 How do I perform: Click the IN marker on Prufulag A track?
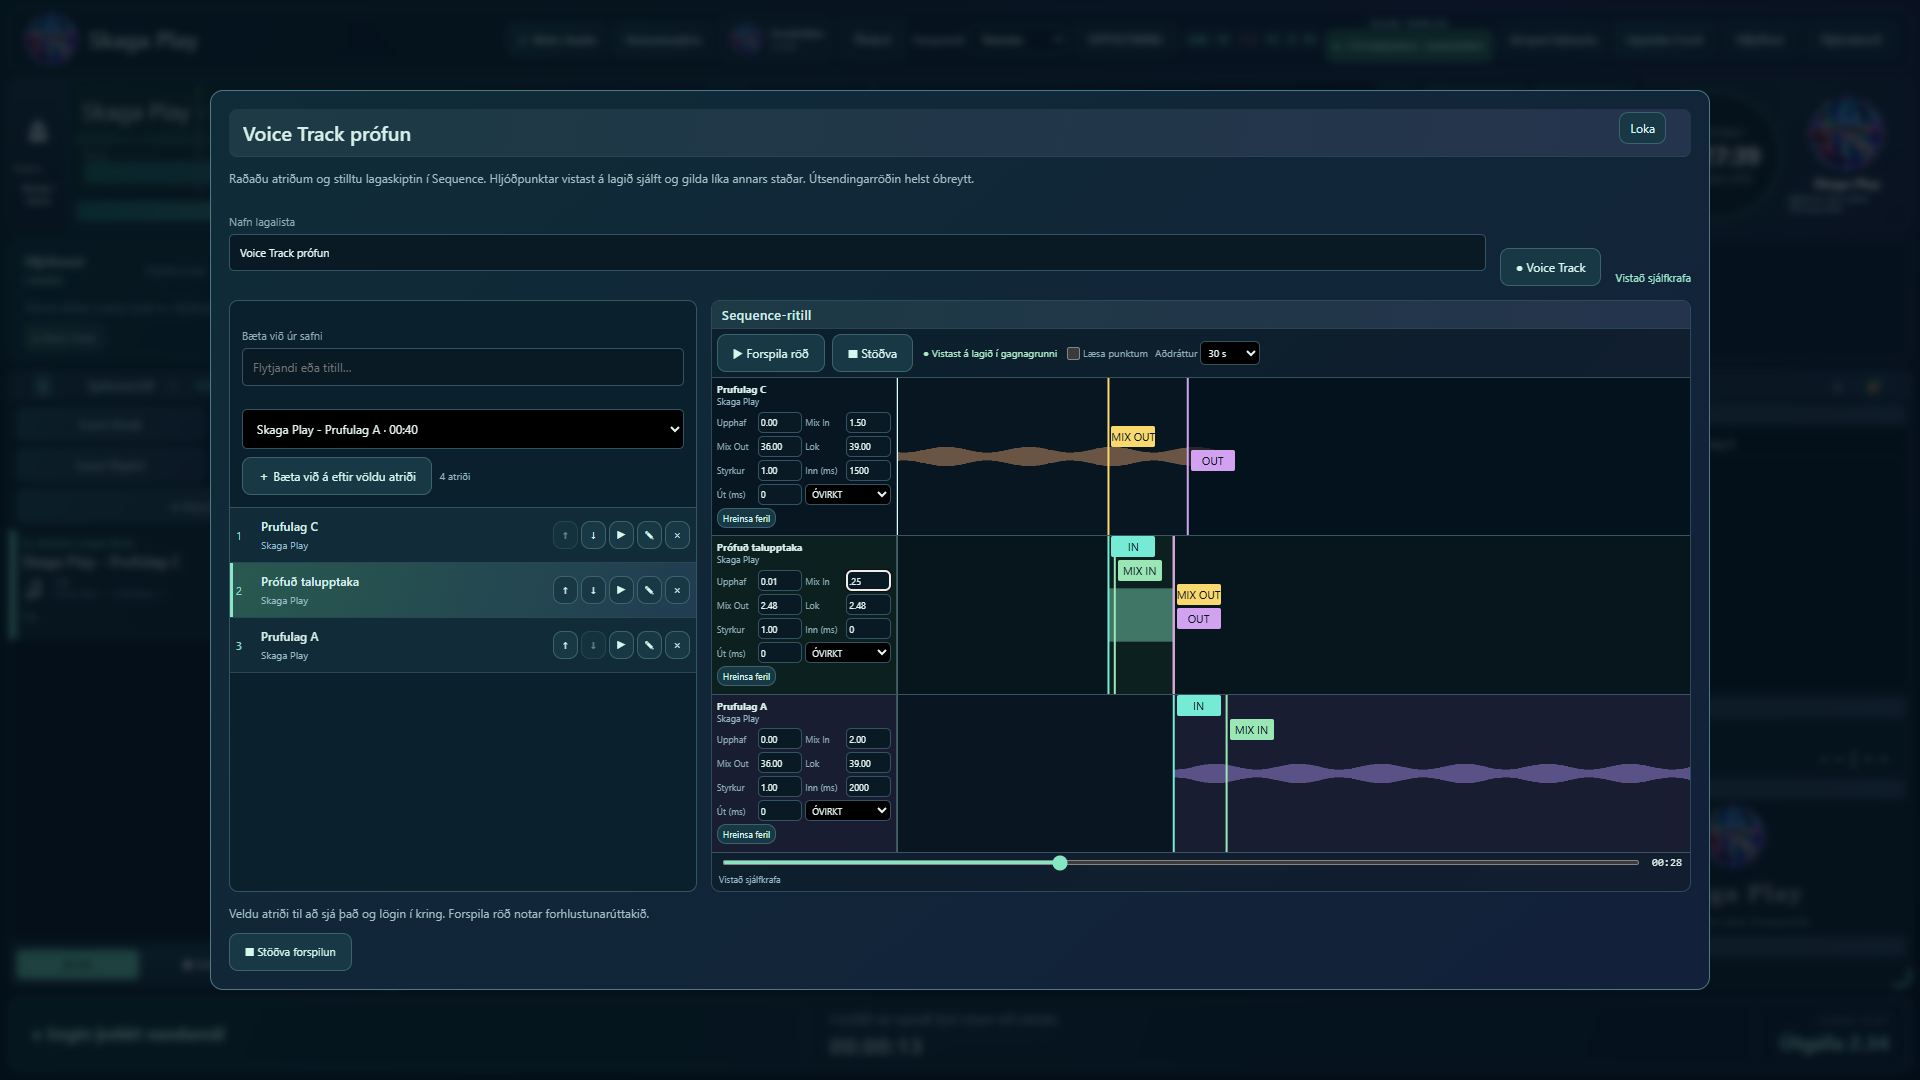[x=1198, y=706]
